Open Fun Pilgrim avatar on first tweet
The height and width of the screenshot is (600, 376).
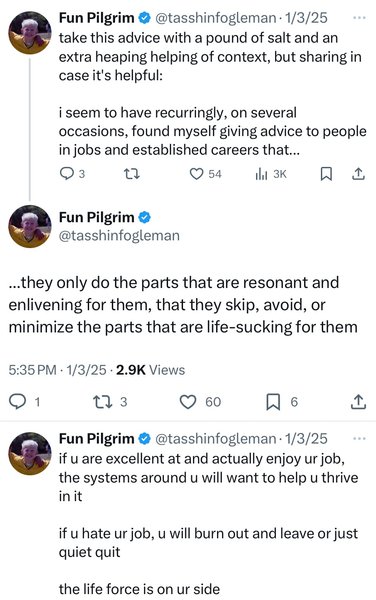(30, 33)
